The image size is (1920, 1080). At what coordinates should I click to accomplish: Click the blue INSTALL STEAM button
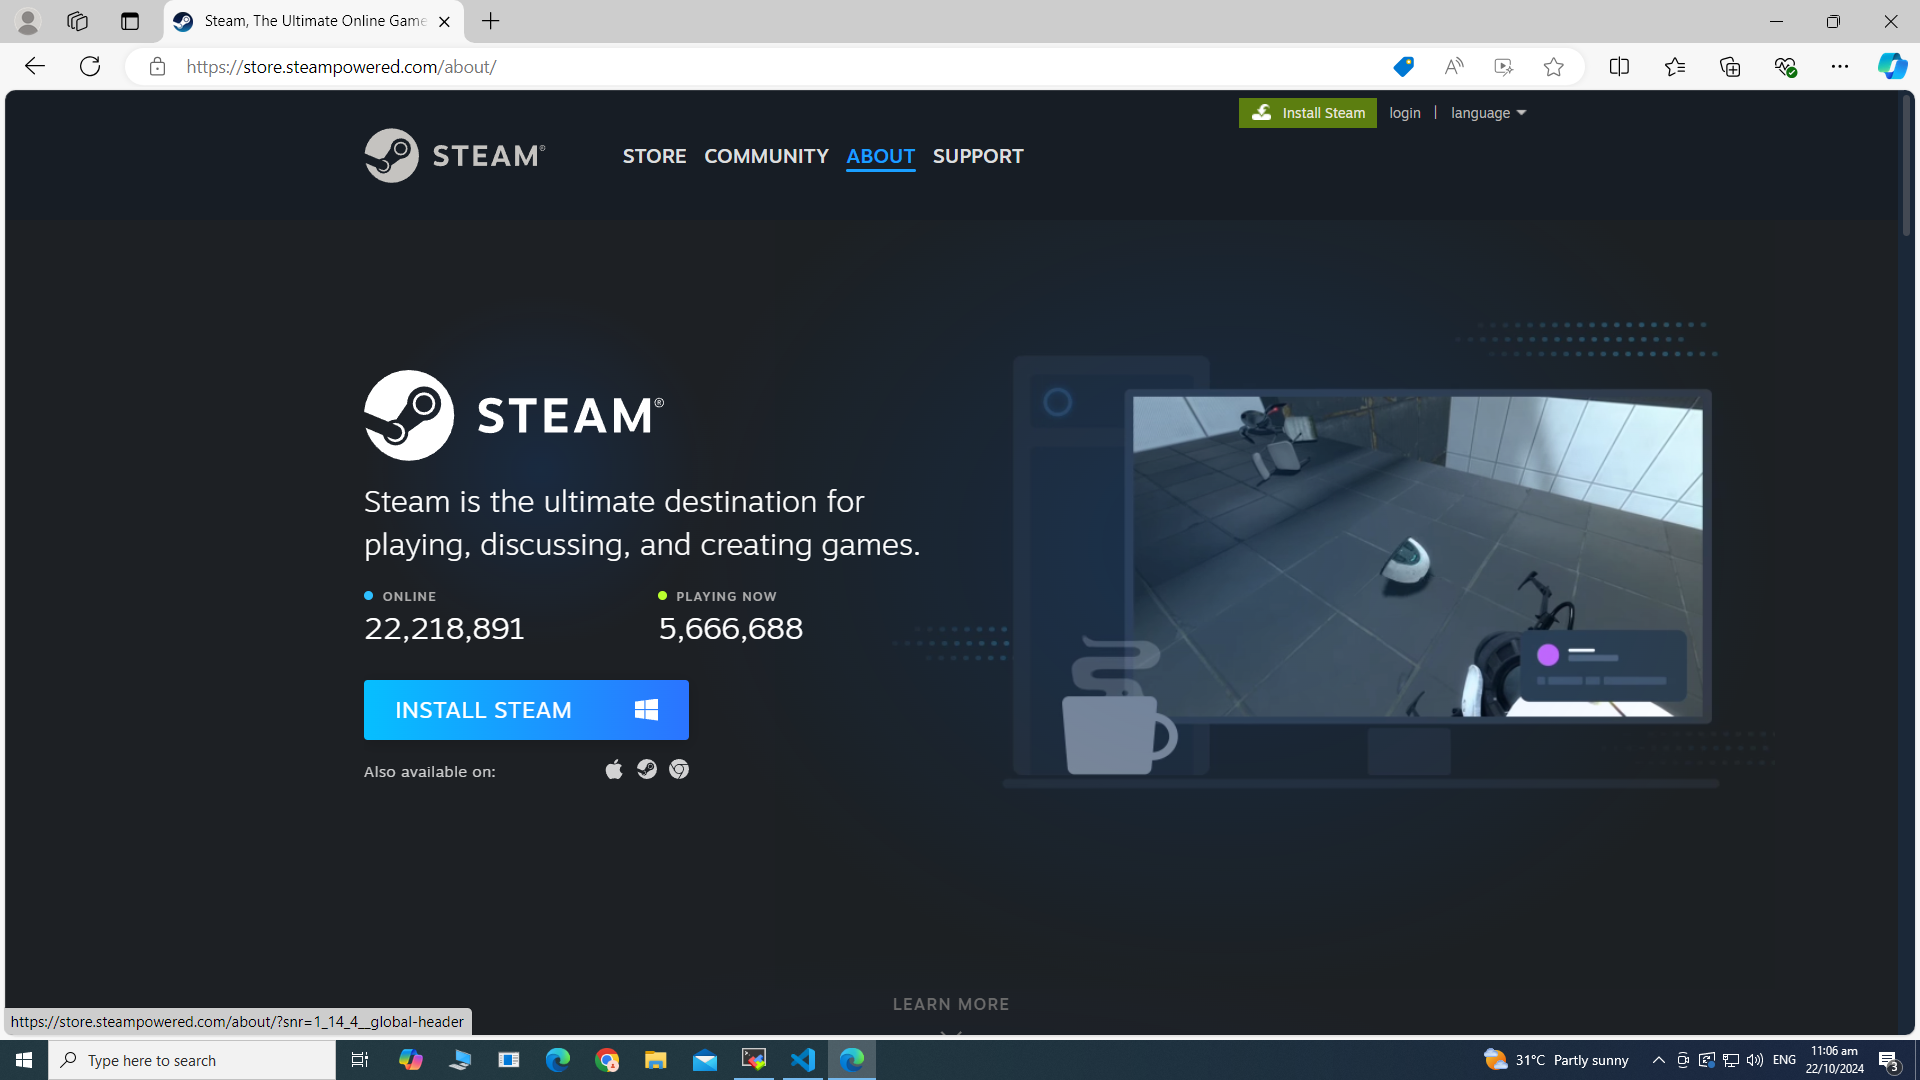pyautogui.click(x=526, y=710)
